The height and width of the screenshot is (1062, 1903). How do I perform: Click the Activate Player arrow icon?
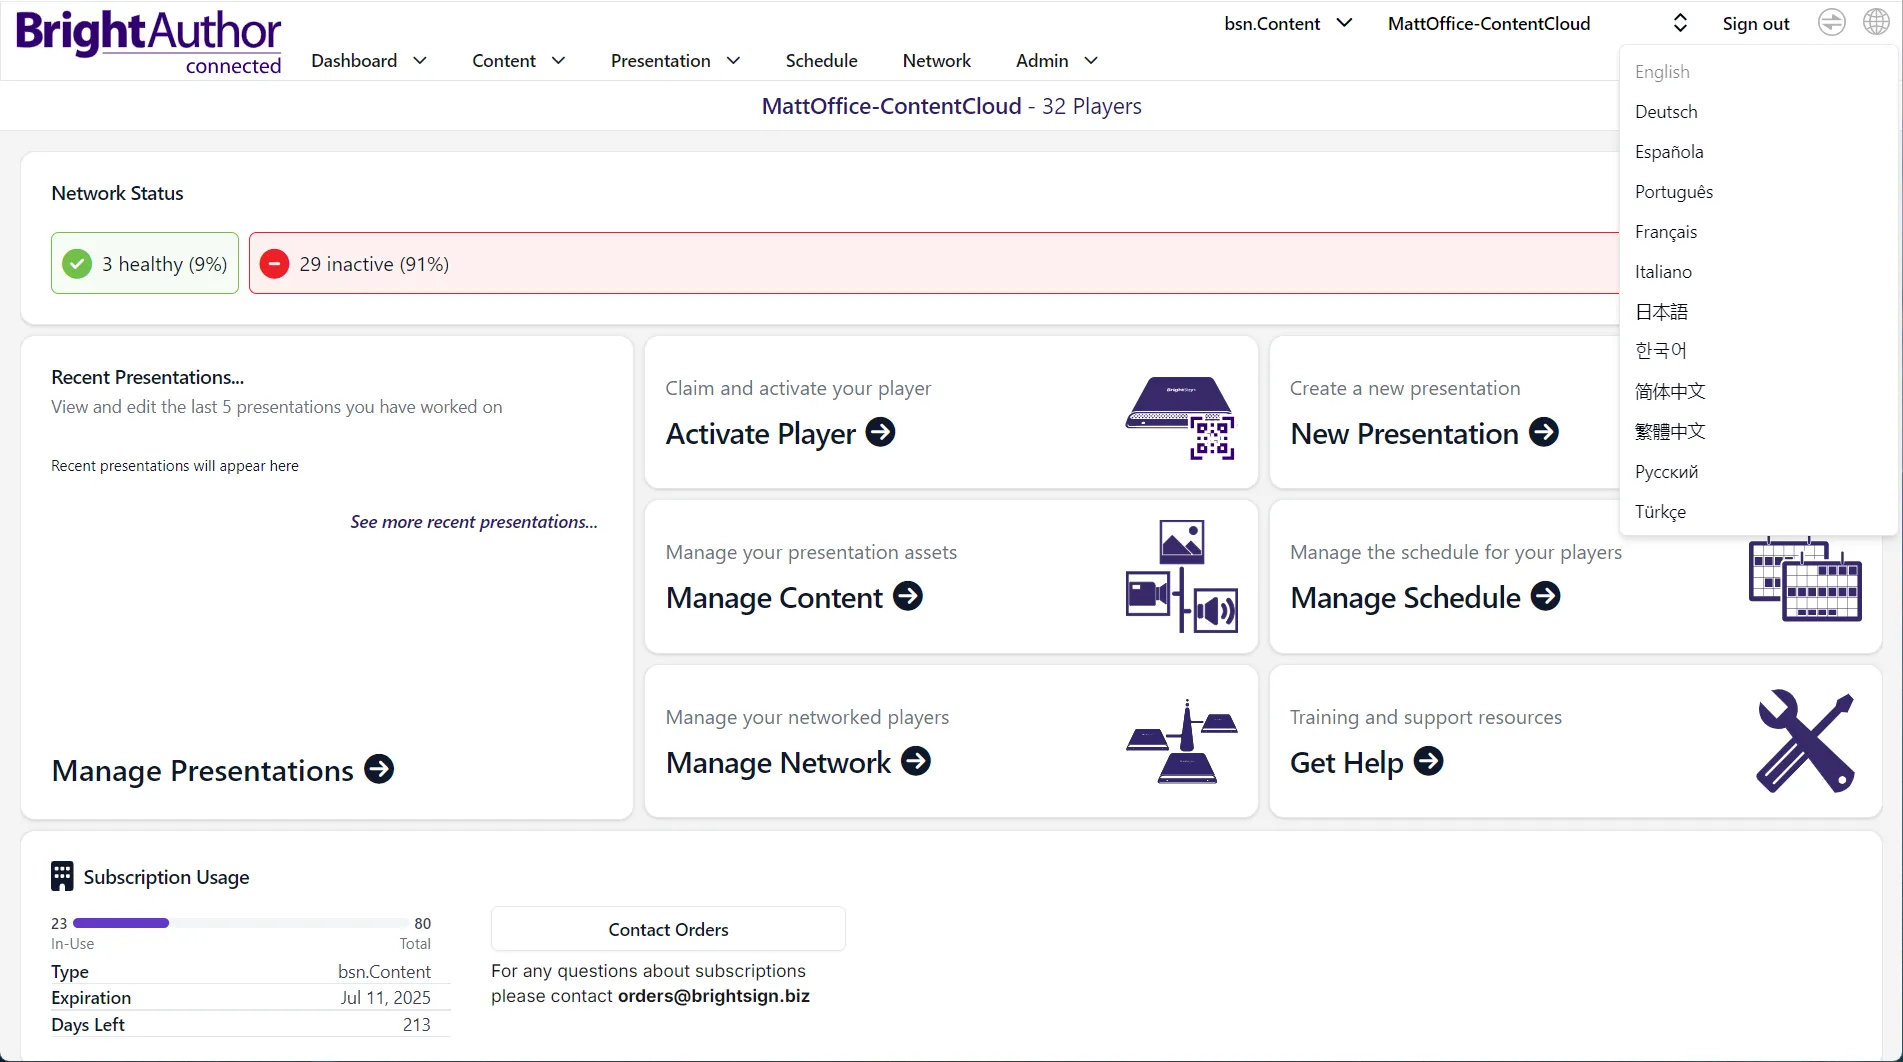coord(880,432)
